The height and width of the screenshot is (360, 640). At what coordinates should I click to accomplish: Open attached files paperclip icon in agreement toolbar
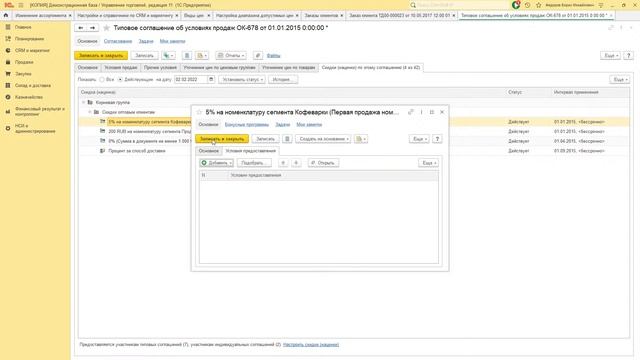point(258,56)
